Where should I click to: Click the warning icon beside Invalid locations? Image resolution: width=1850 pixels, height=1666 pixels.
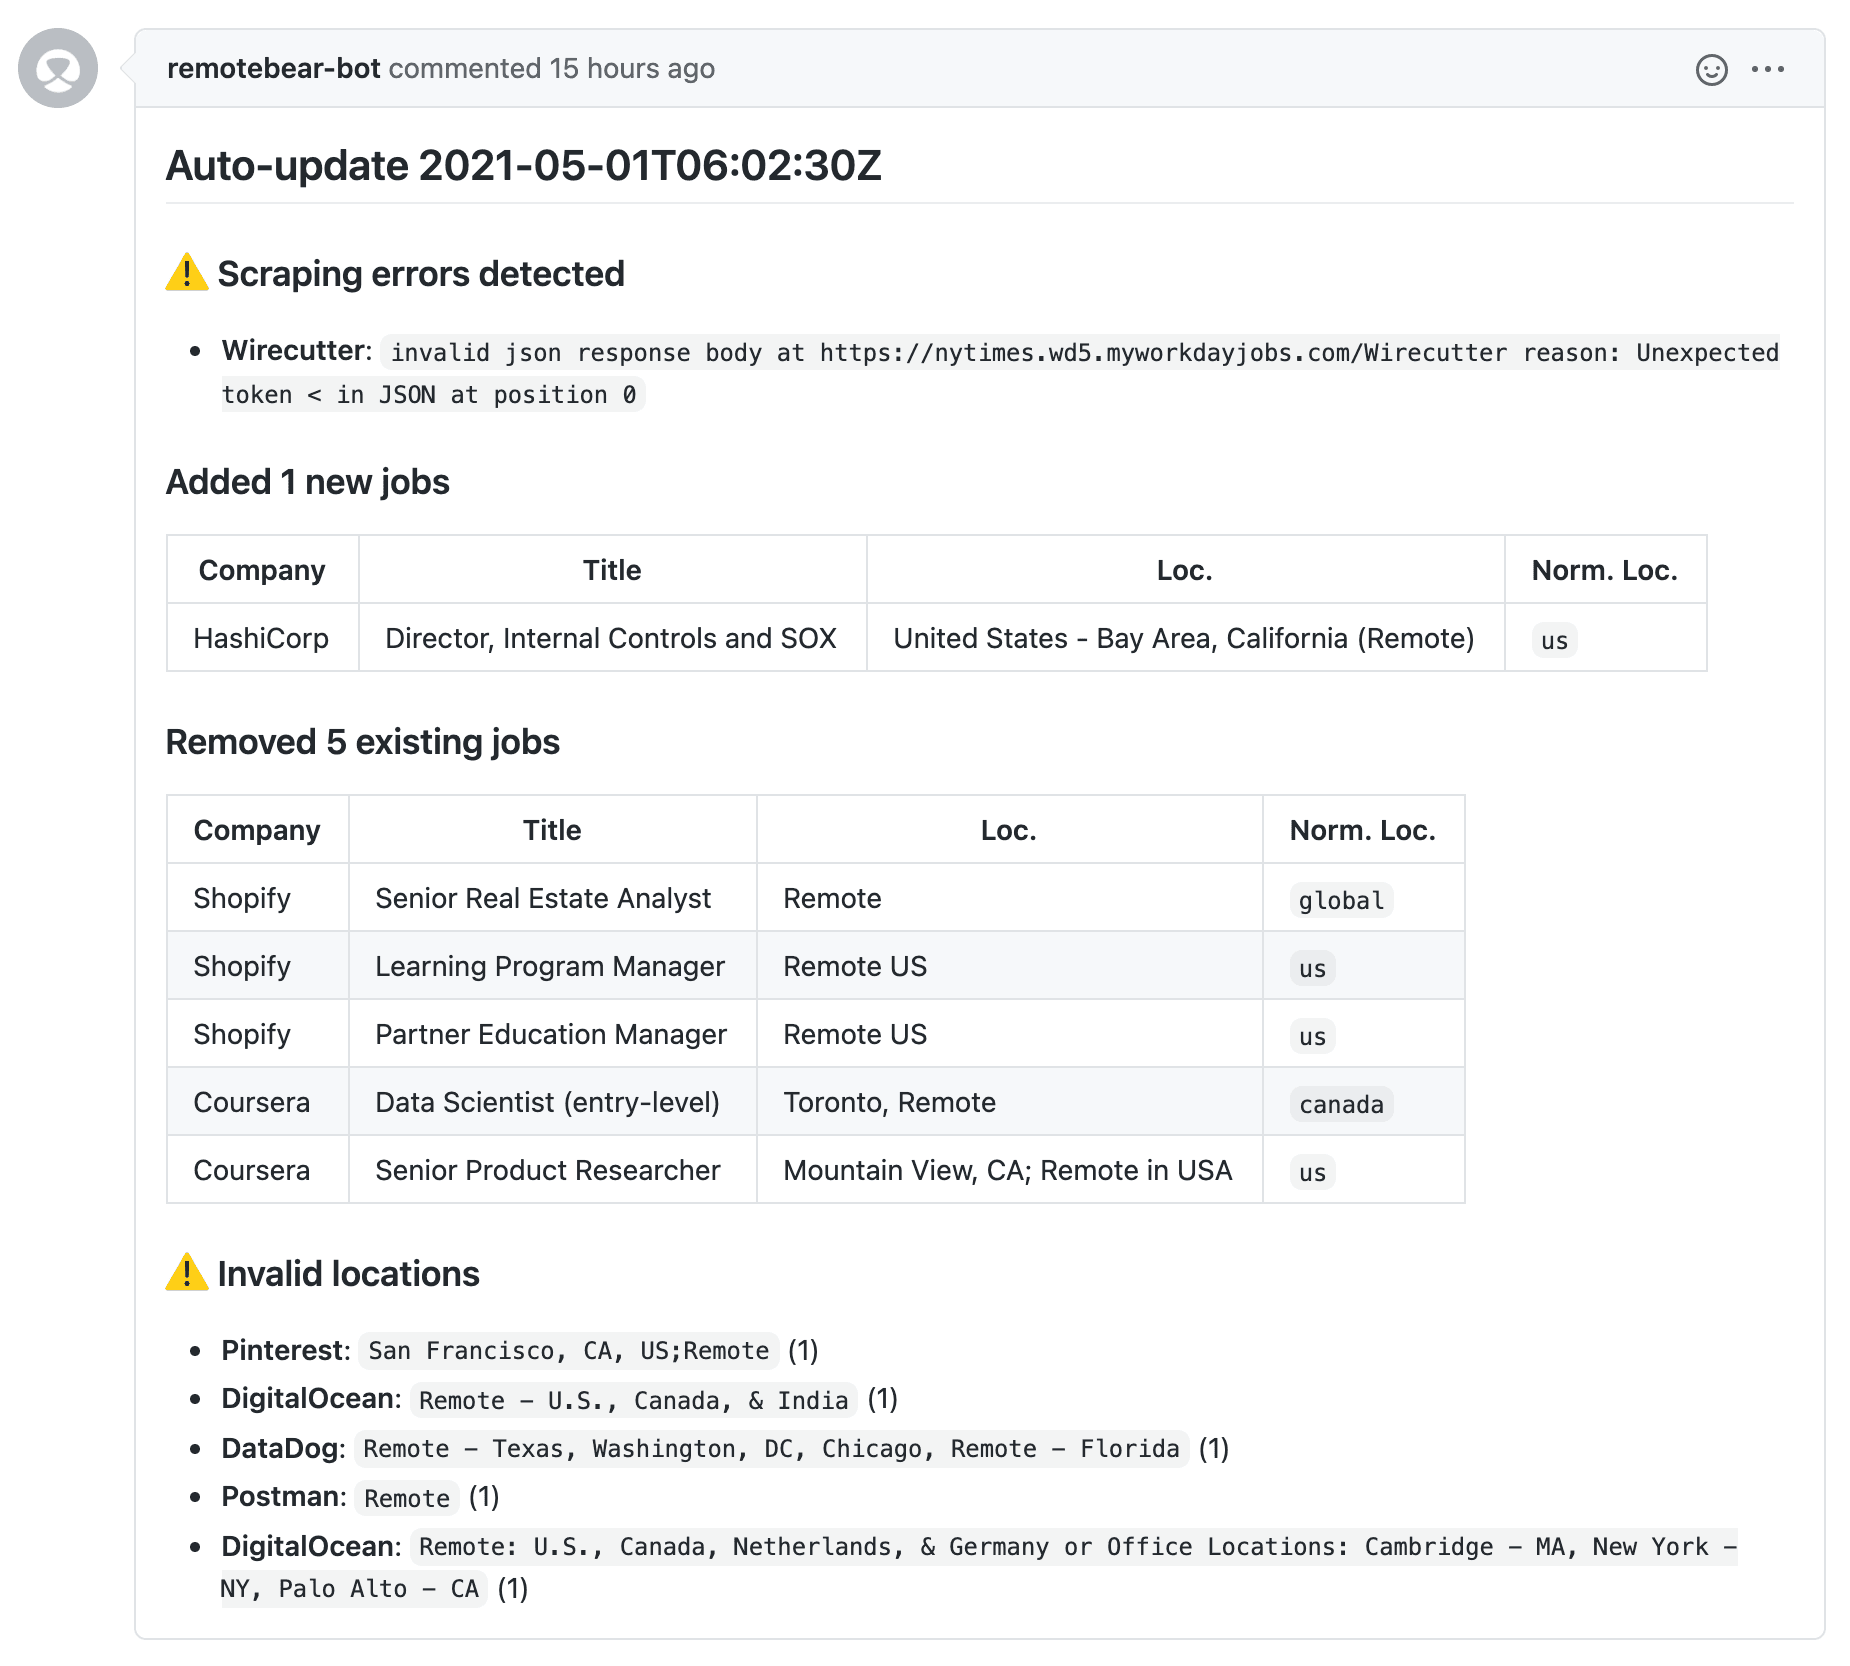click(x=187, y=1273)
